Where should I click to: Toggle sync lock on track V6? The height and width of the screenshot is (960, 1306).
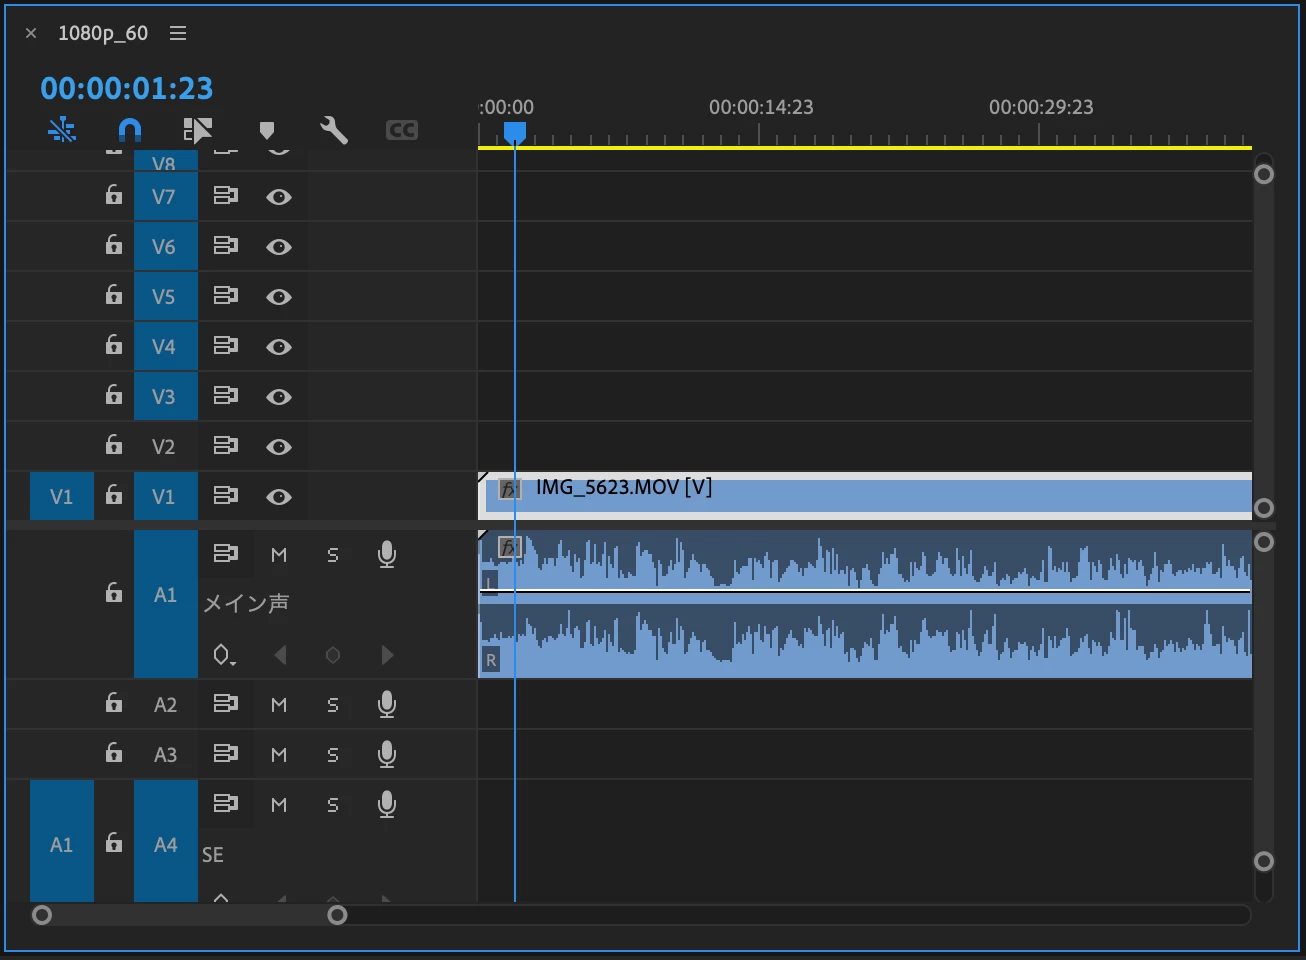[x=226, y=246]
